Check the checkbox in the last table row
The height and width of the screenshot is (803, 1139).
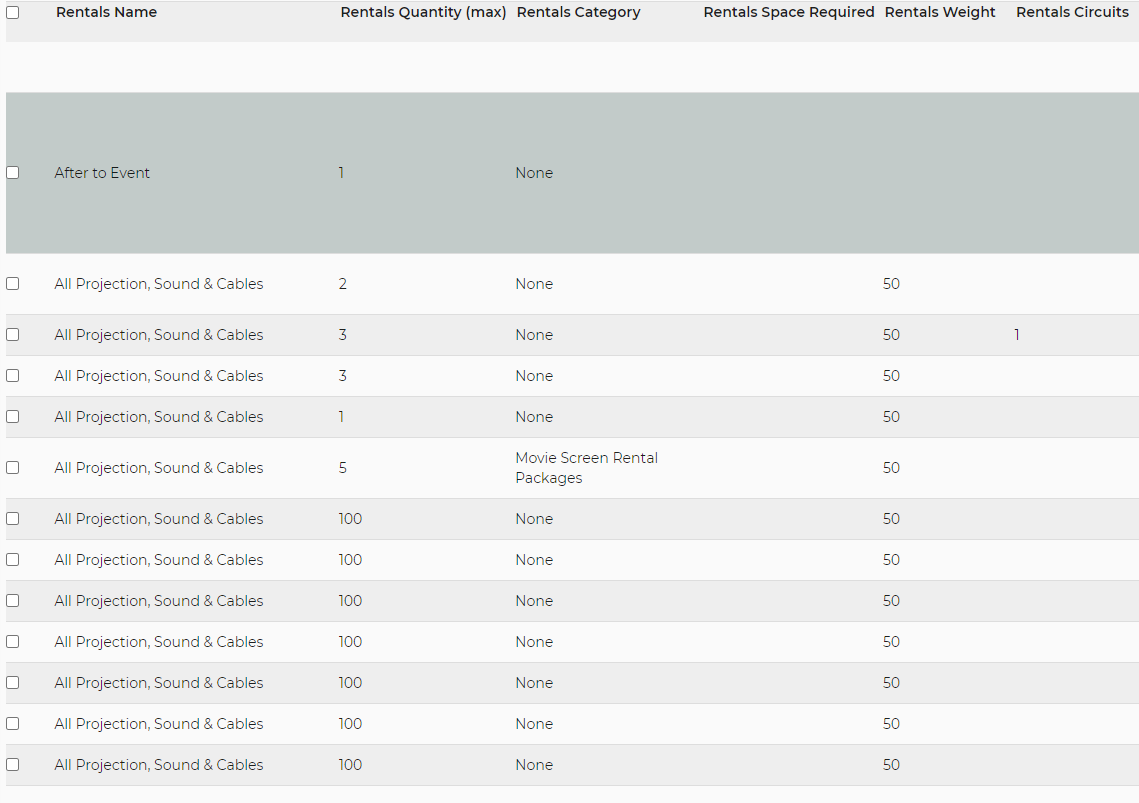(x=12, y=765)
